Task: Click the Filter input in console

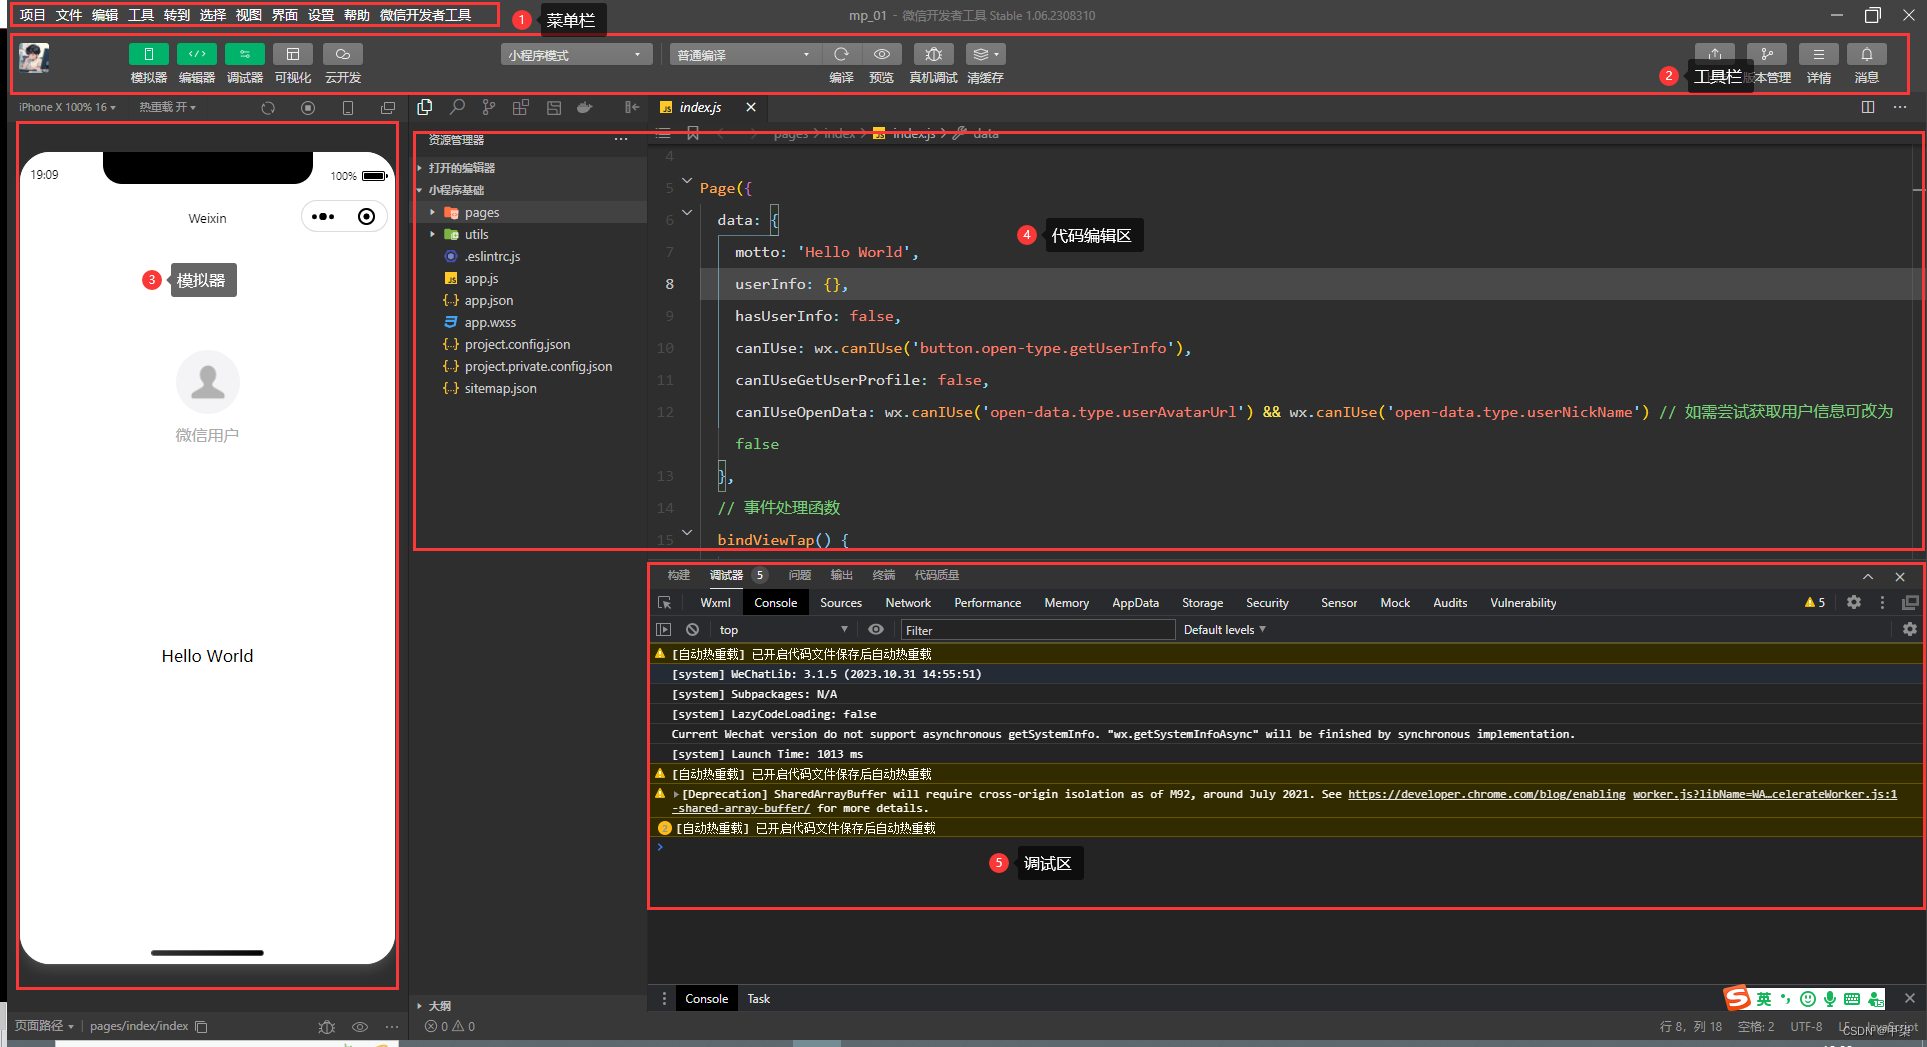Action: 1037,630
